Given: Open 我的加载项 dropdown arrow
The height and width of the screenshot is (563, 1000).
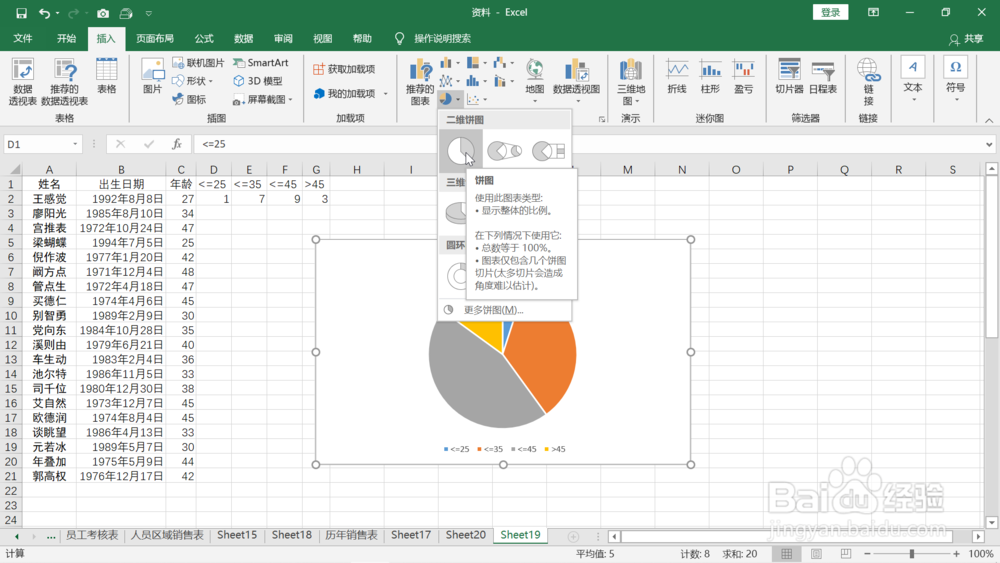Looking at the screenshot, I should pos(385,94).
